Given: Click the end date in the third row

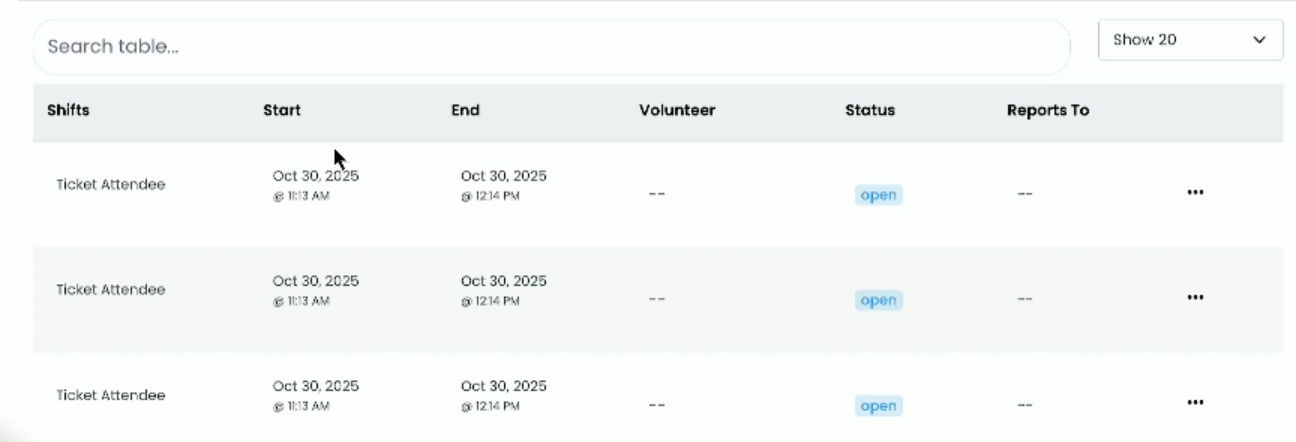Looking at the screenshot, I should pos(503,387).
